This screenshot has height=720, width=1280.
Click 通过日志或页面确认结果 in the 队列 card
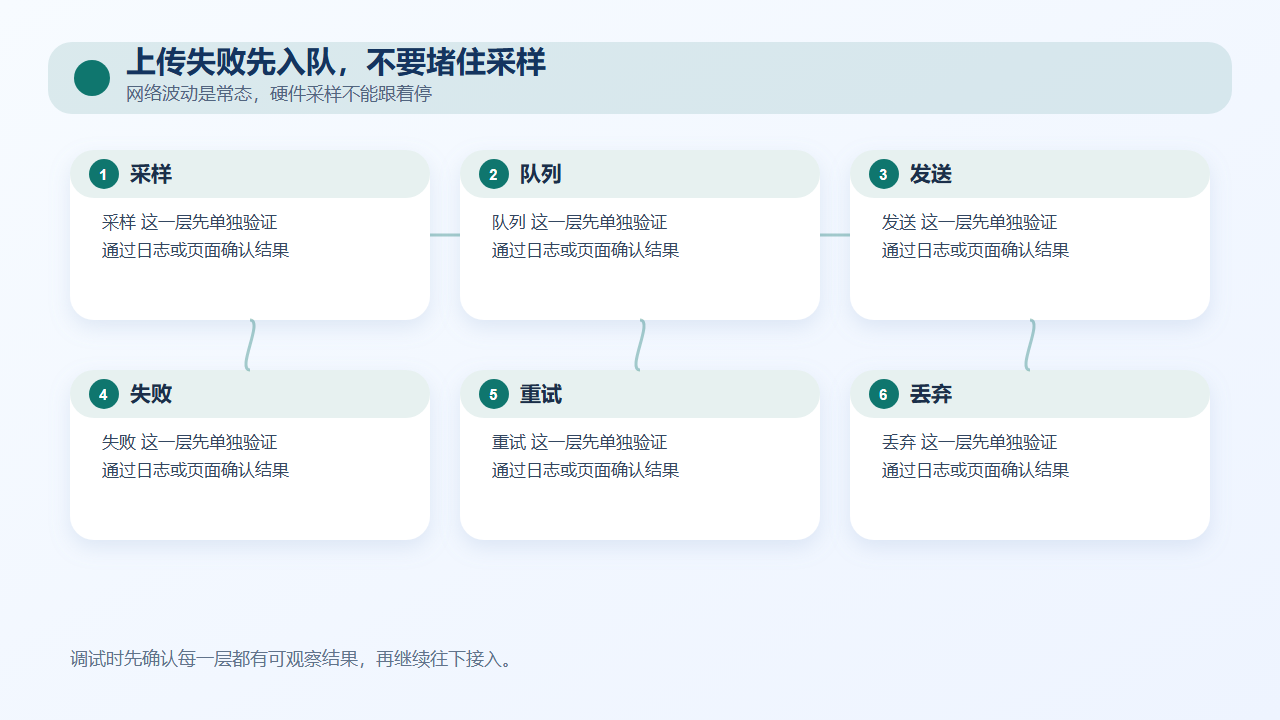click(586, 250)
